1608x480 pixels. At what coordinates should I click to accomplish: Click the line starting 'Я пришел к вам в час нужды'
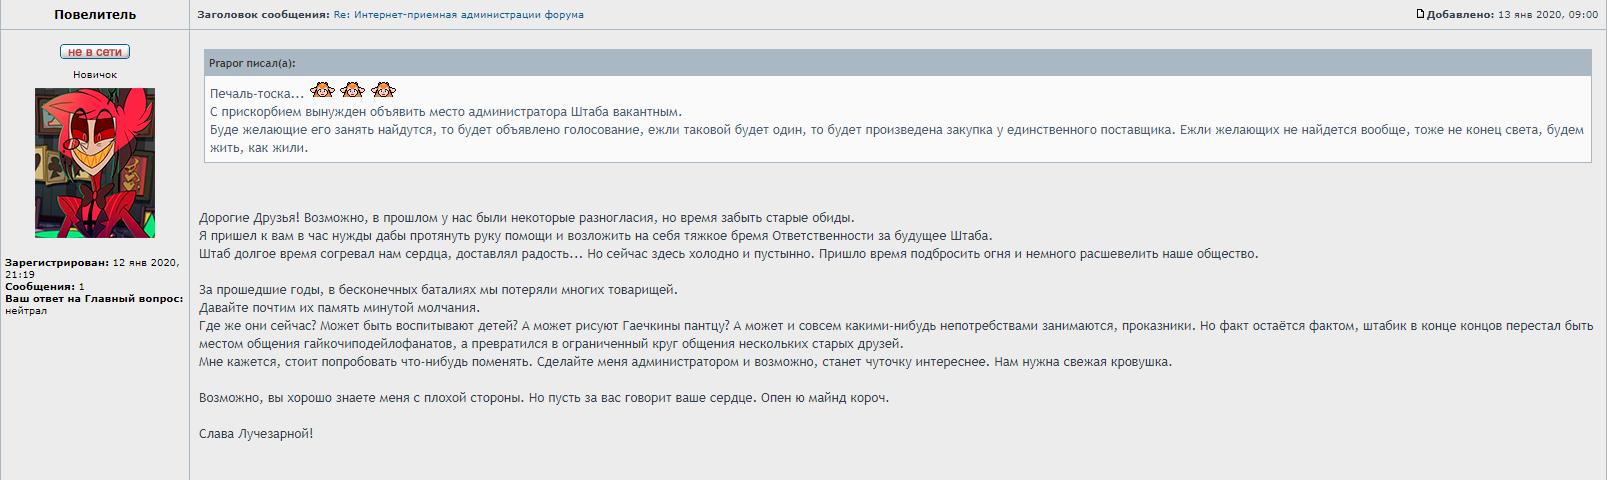[x=596, y=236]
